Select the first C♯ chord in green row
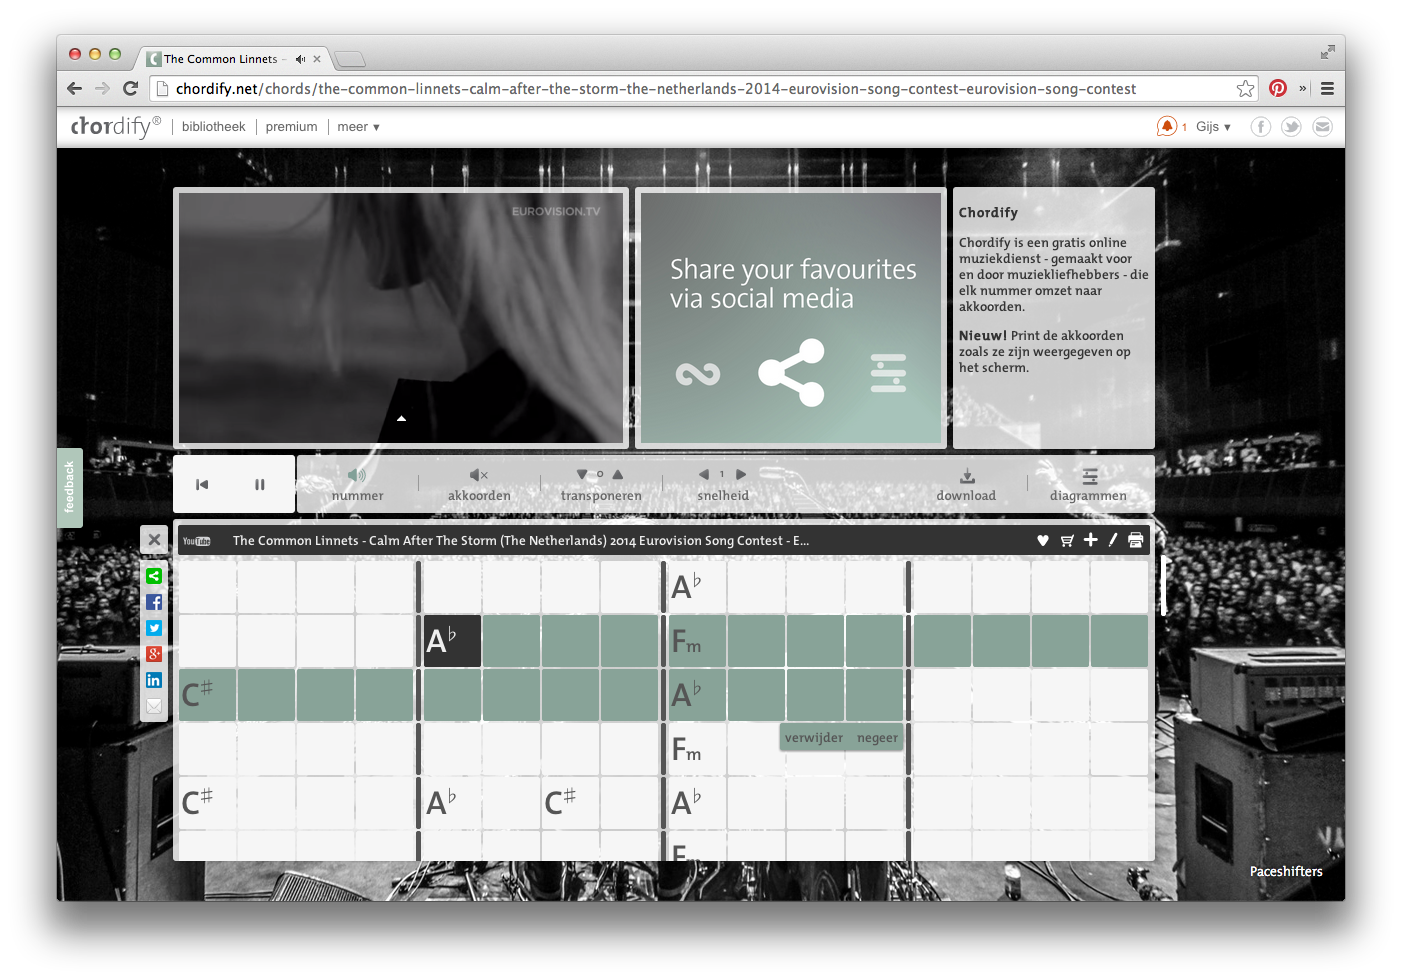The image size is (1402, 980). tap(207, 695)
